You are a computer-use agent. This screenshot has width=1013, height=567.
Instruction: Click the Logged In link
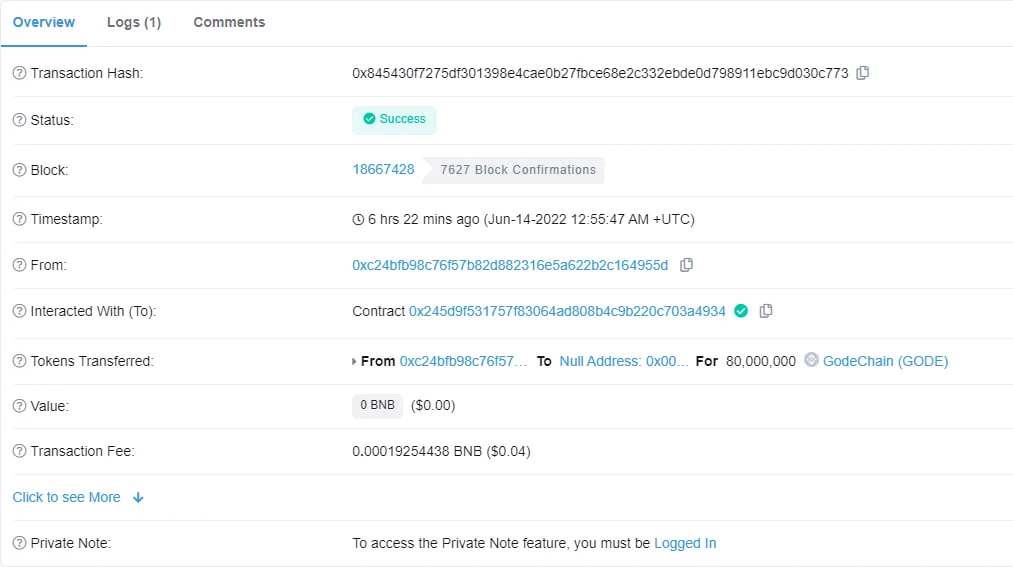click(x=685, y=543)
